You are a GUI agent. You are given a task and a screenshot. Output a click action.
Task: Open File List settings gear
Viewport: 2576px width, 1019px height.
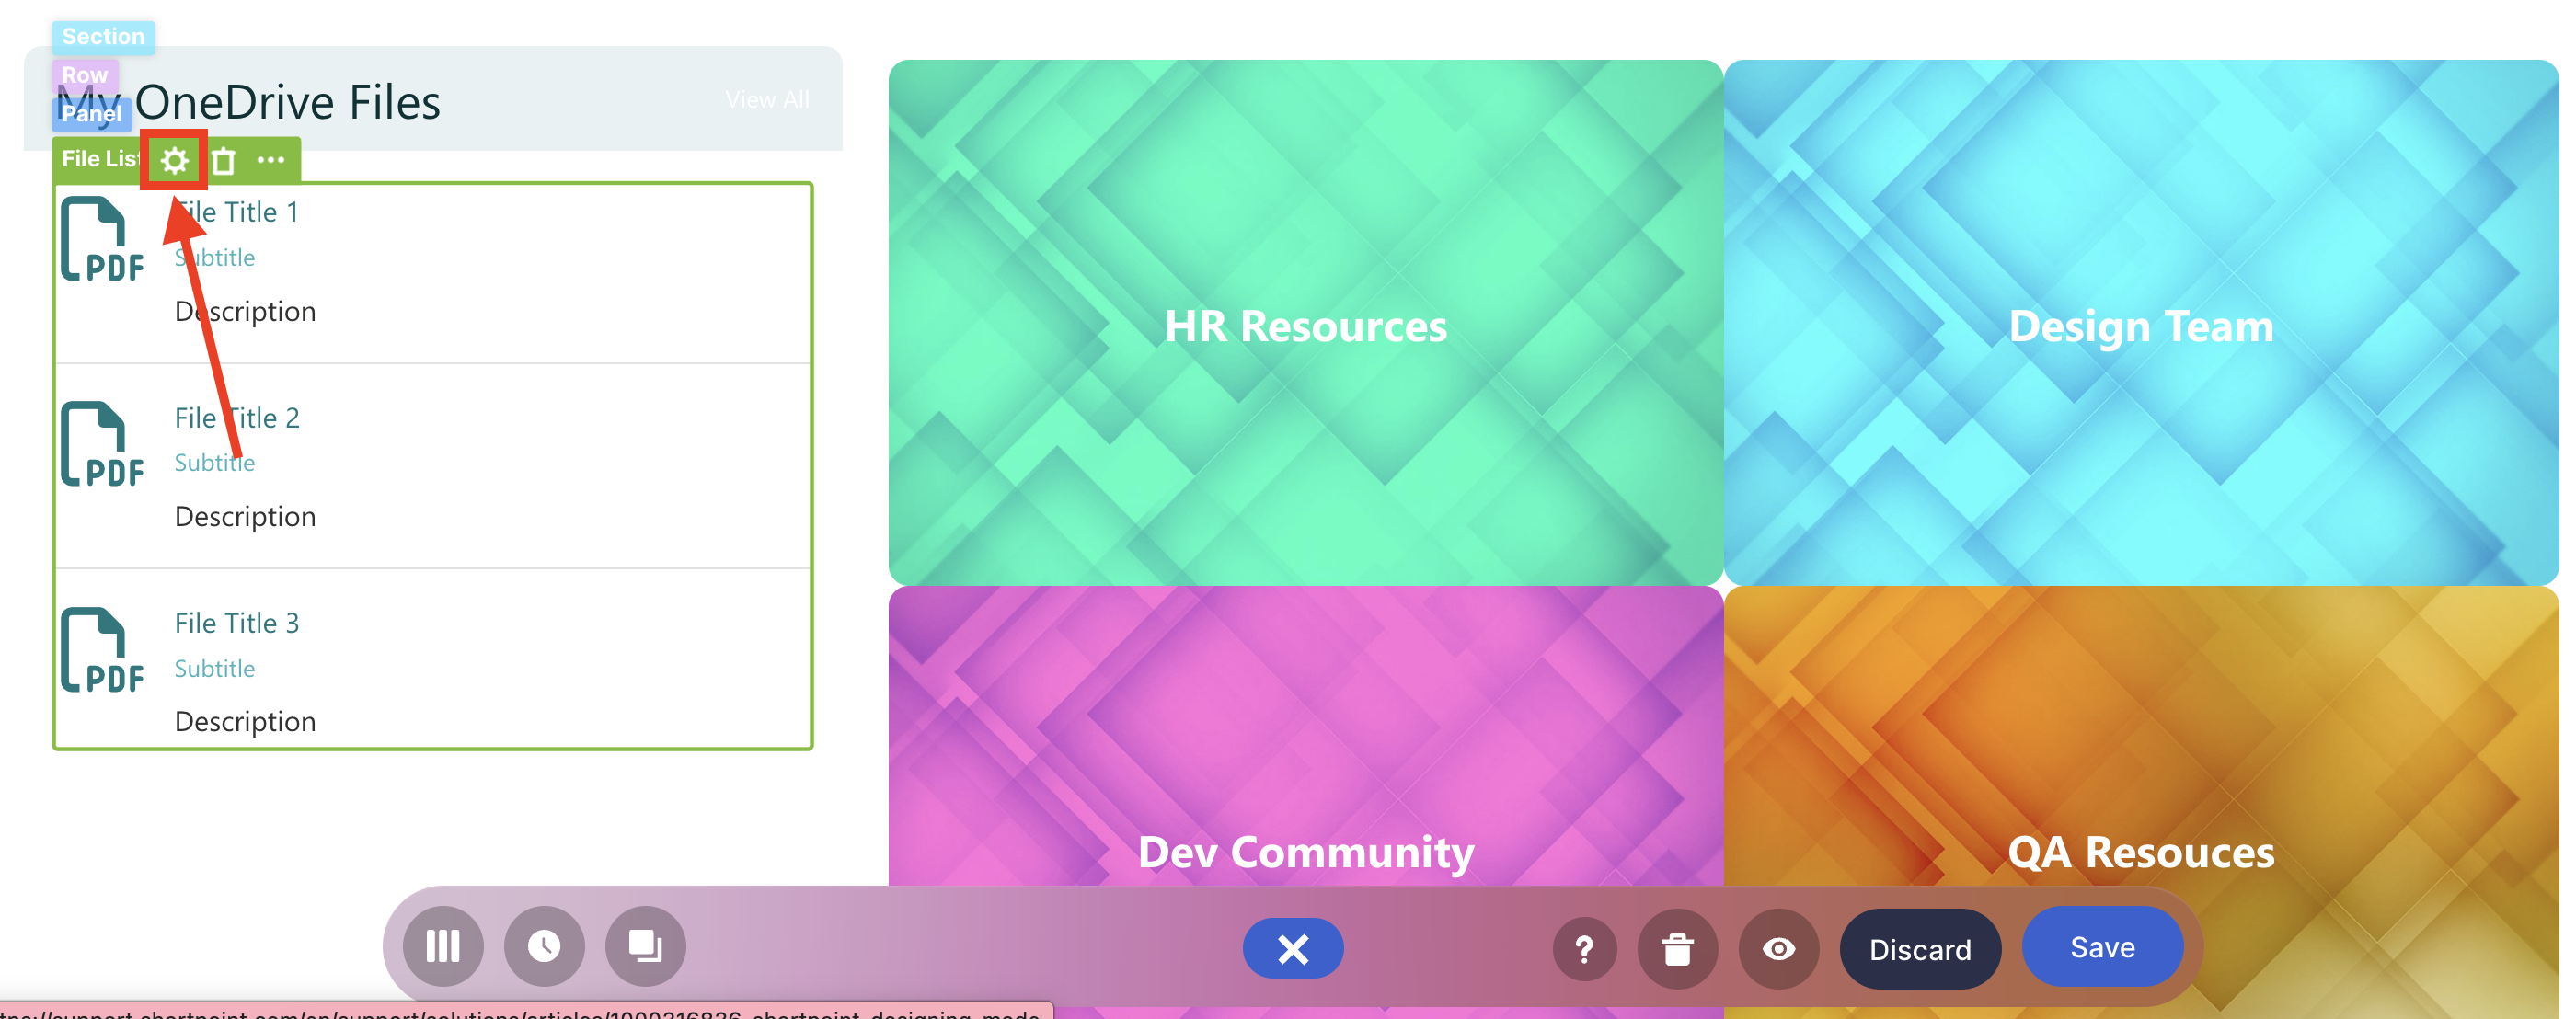tap(174, 160)
